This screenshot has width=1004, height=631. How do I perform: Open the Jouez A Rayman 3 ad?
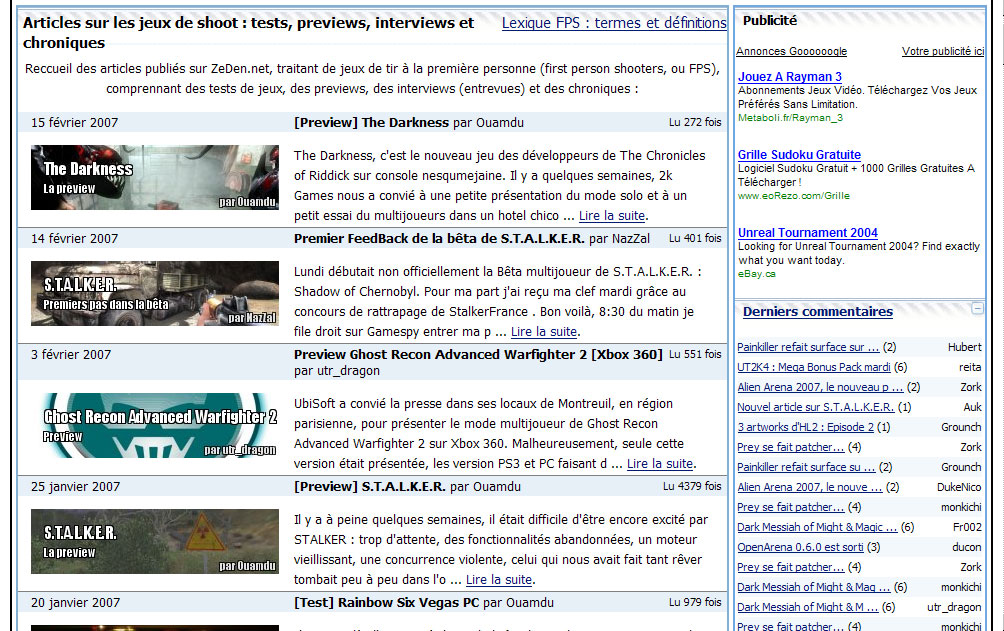pyautogui.click(x=789, y=77)
